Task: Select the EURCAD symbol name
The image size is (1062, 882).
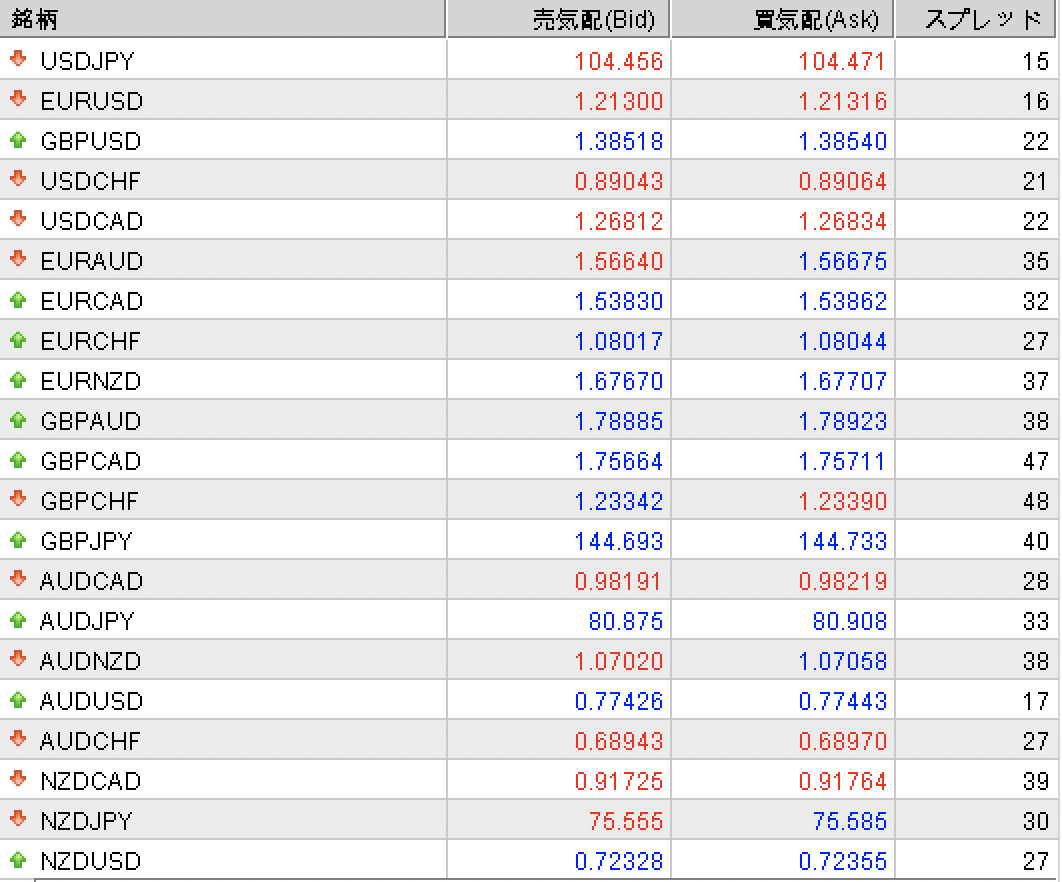Action: coord(91,301)
